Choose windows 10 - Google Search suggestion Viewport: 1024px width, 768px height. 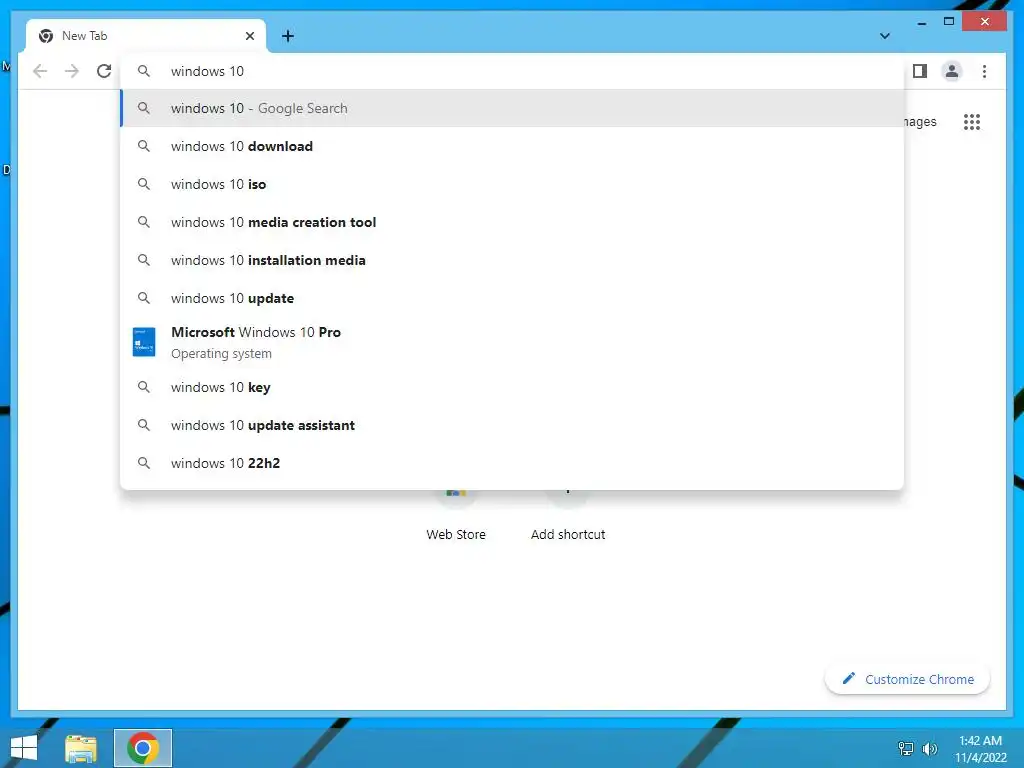(512, 108)
